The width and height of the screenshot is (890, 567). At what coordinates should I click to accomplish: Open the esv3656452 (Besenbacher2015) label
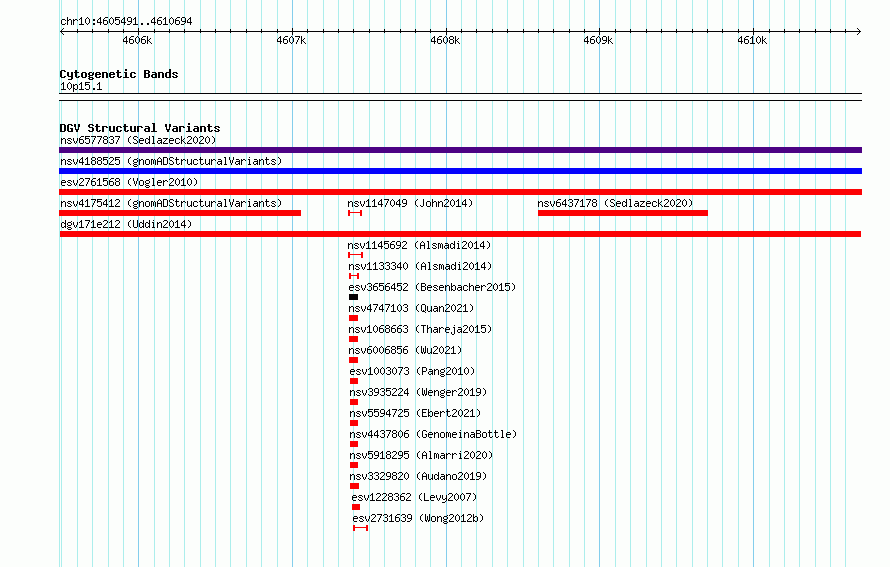tap(432, 287)
